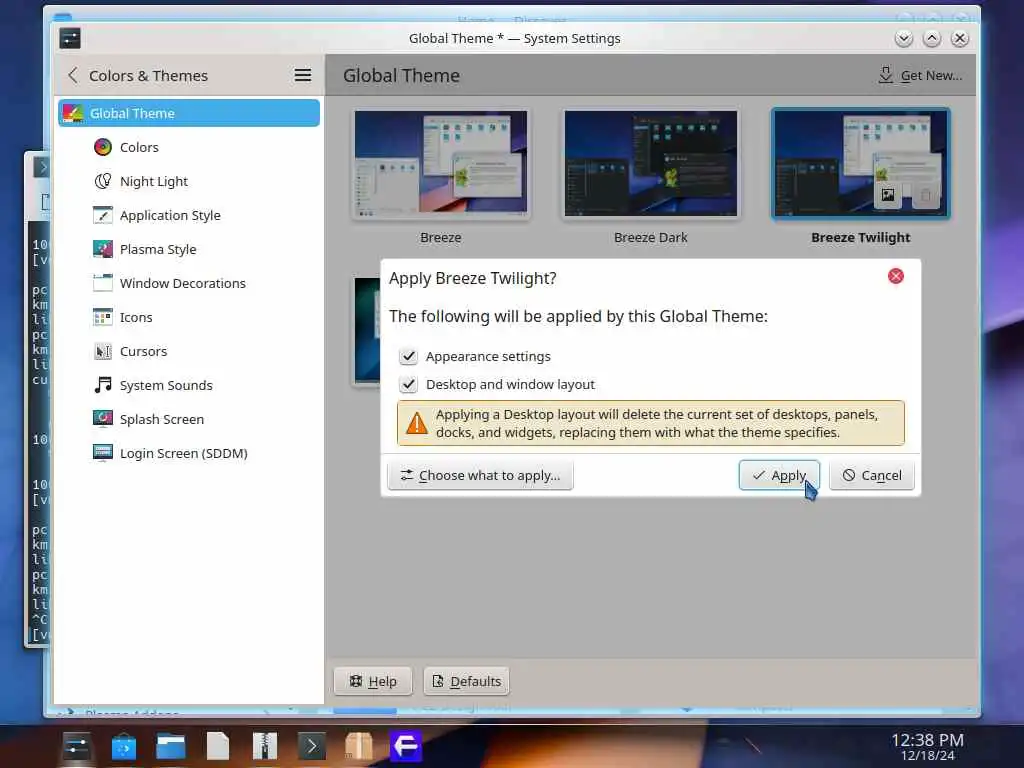Dismiss the dialog with red close icon
Viewport: 1024px width, 768px height.
click(895, 276)
